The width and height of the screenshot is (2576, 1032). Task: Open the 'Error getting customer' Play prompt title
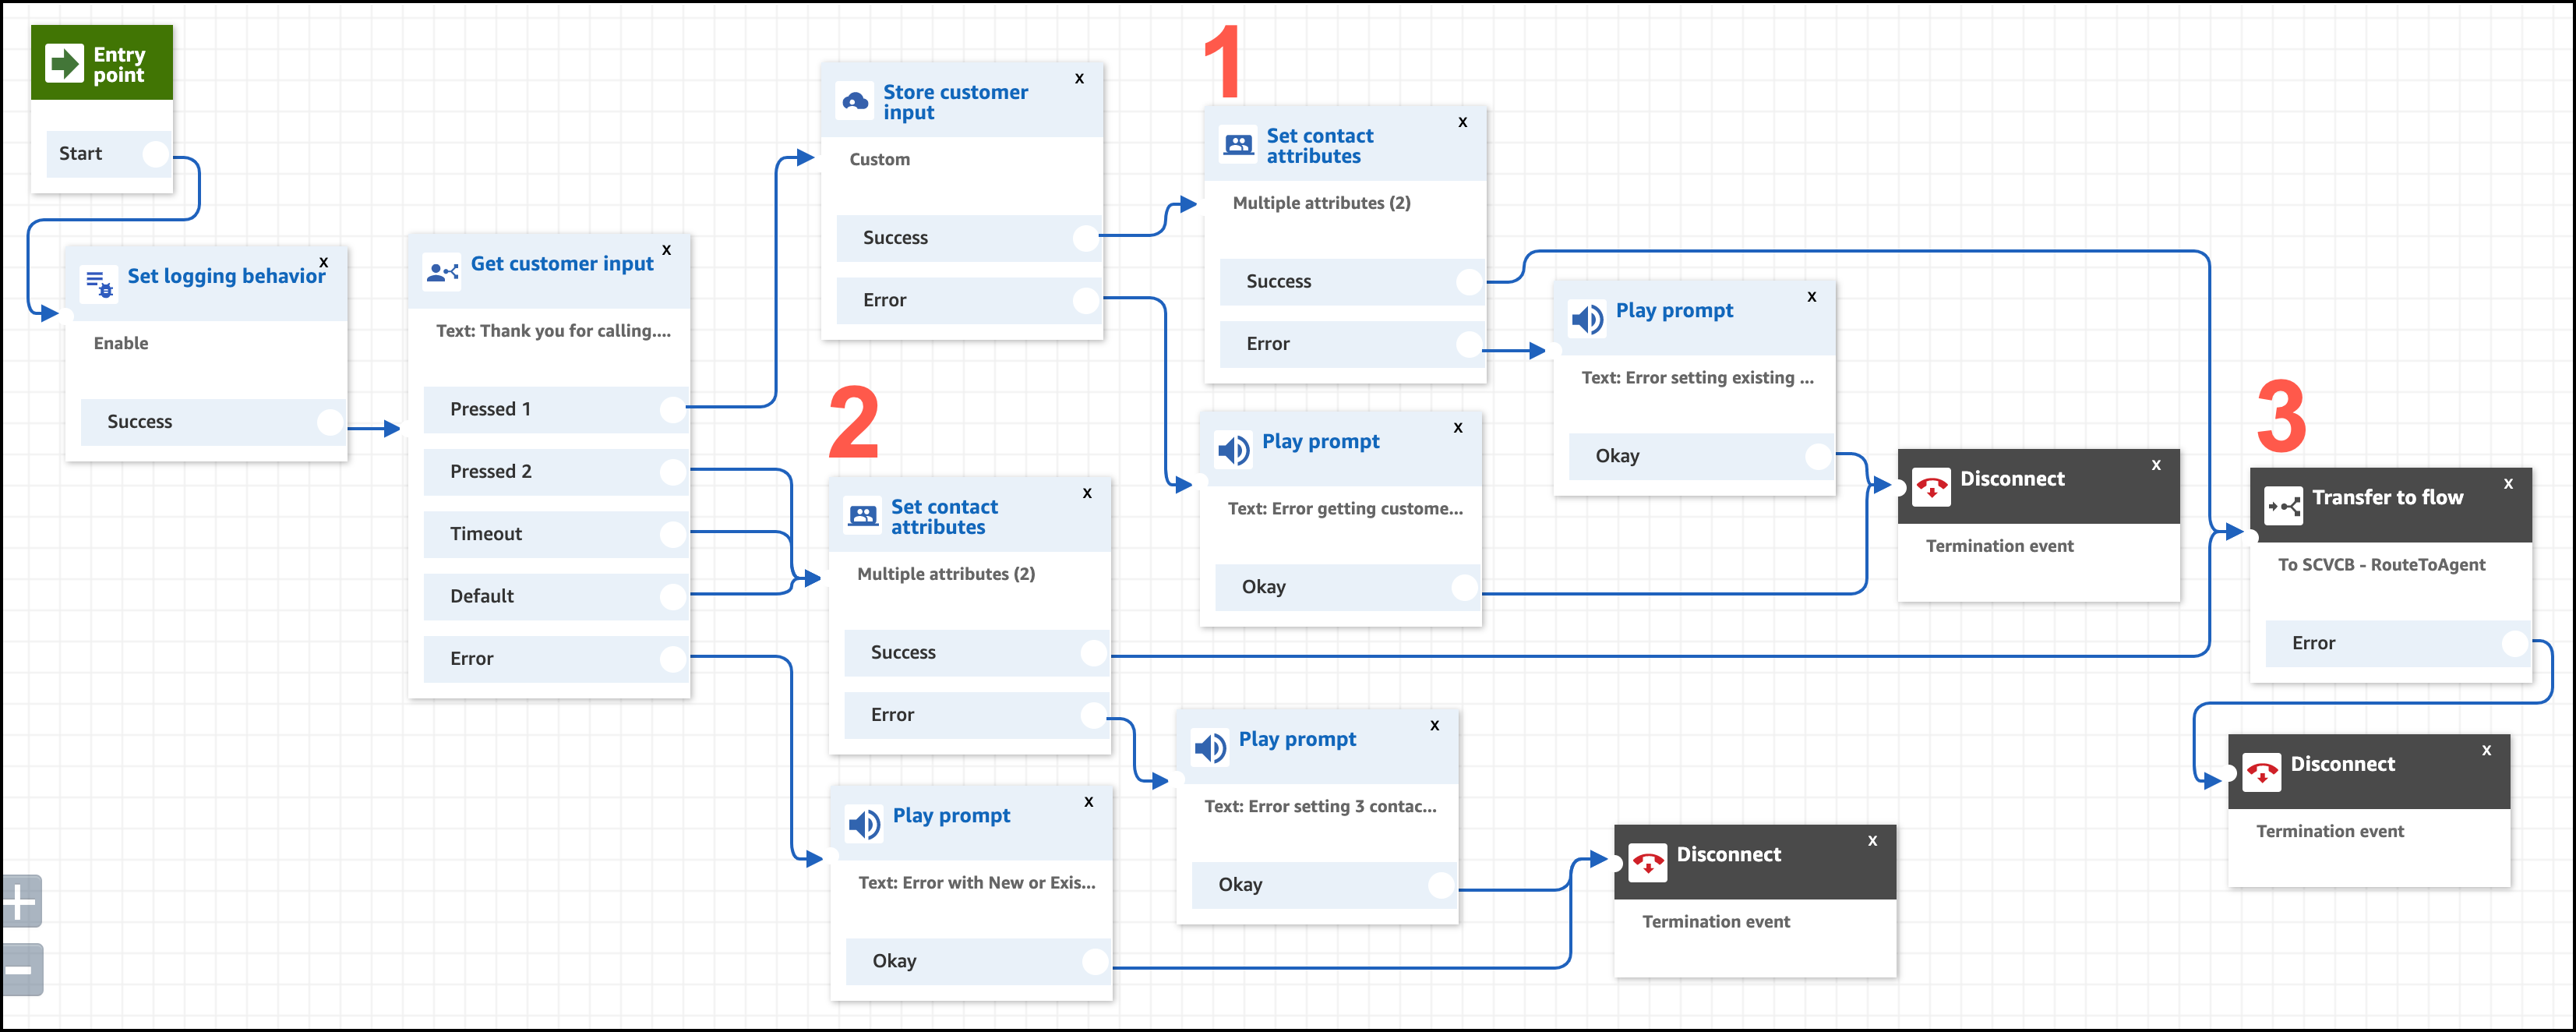(1320, 441)
